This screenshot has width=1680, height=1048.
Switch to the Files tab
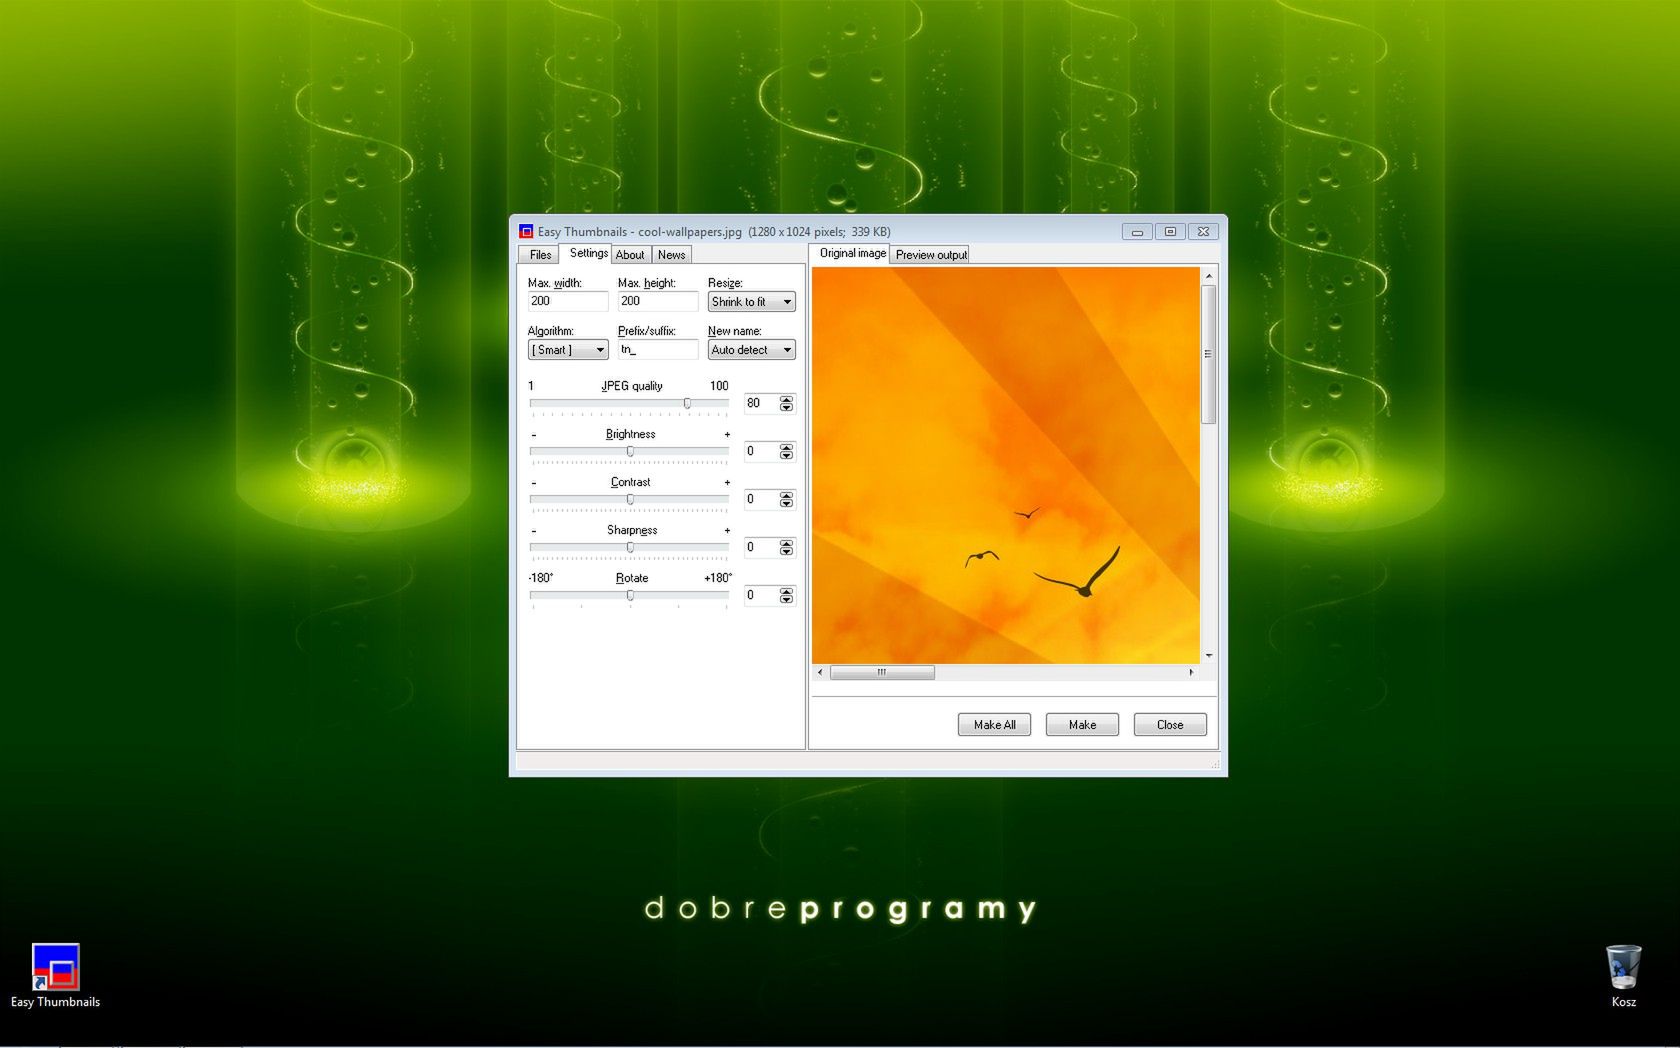tap(540, 255)
